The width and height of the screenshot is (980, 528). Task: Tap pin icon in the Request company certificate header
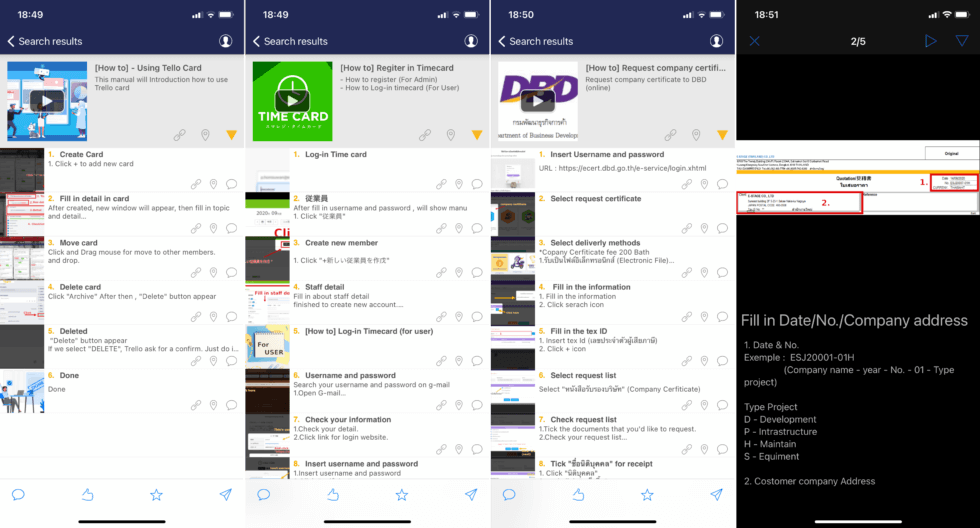696,135
